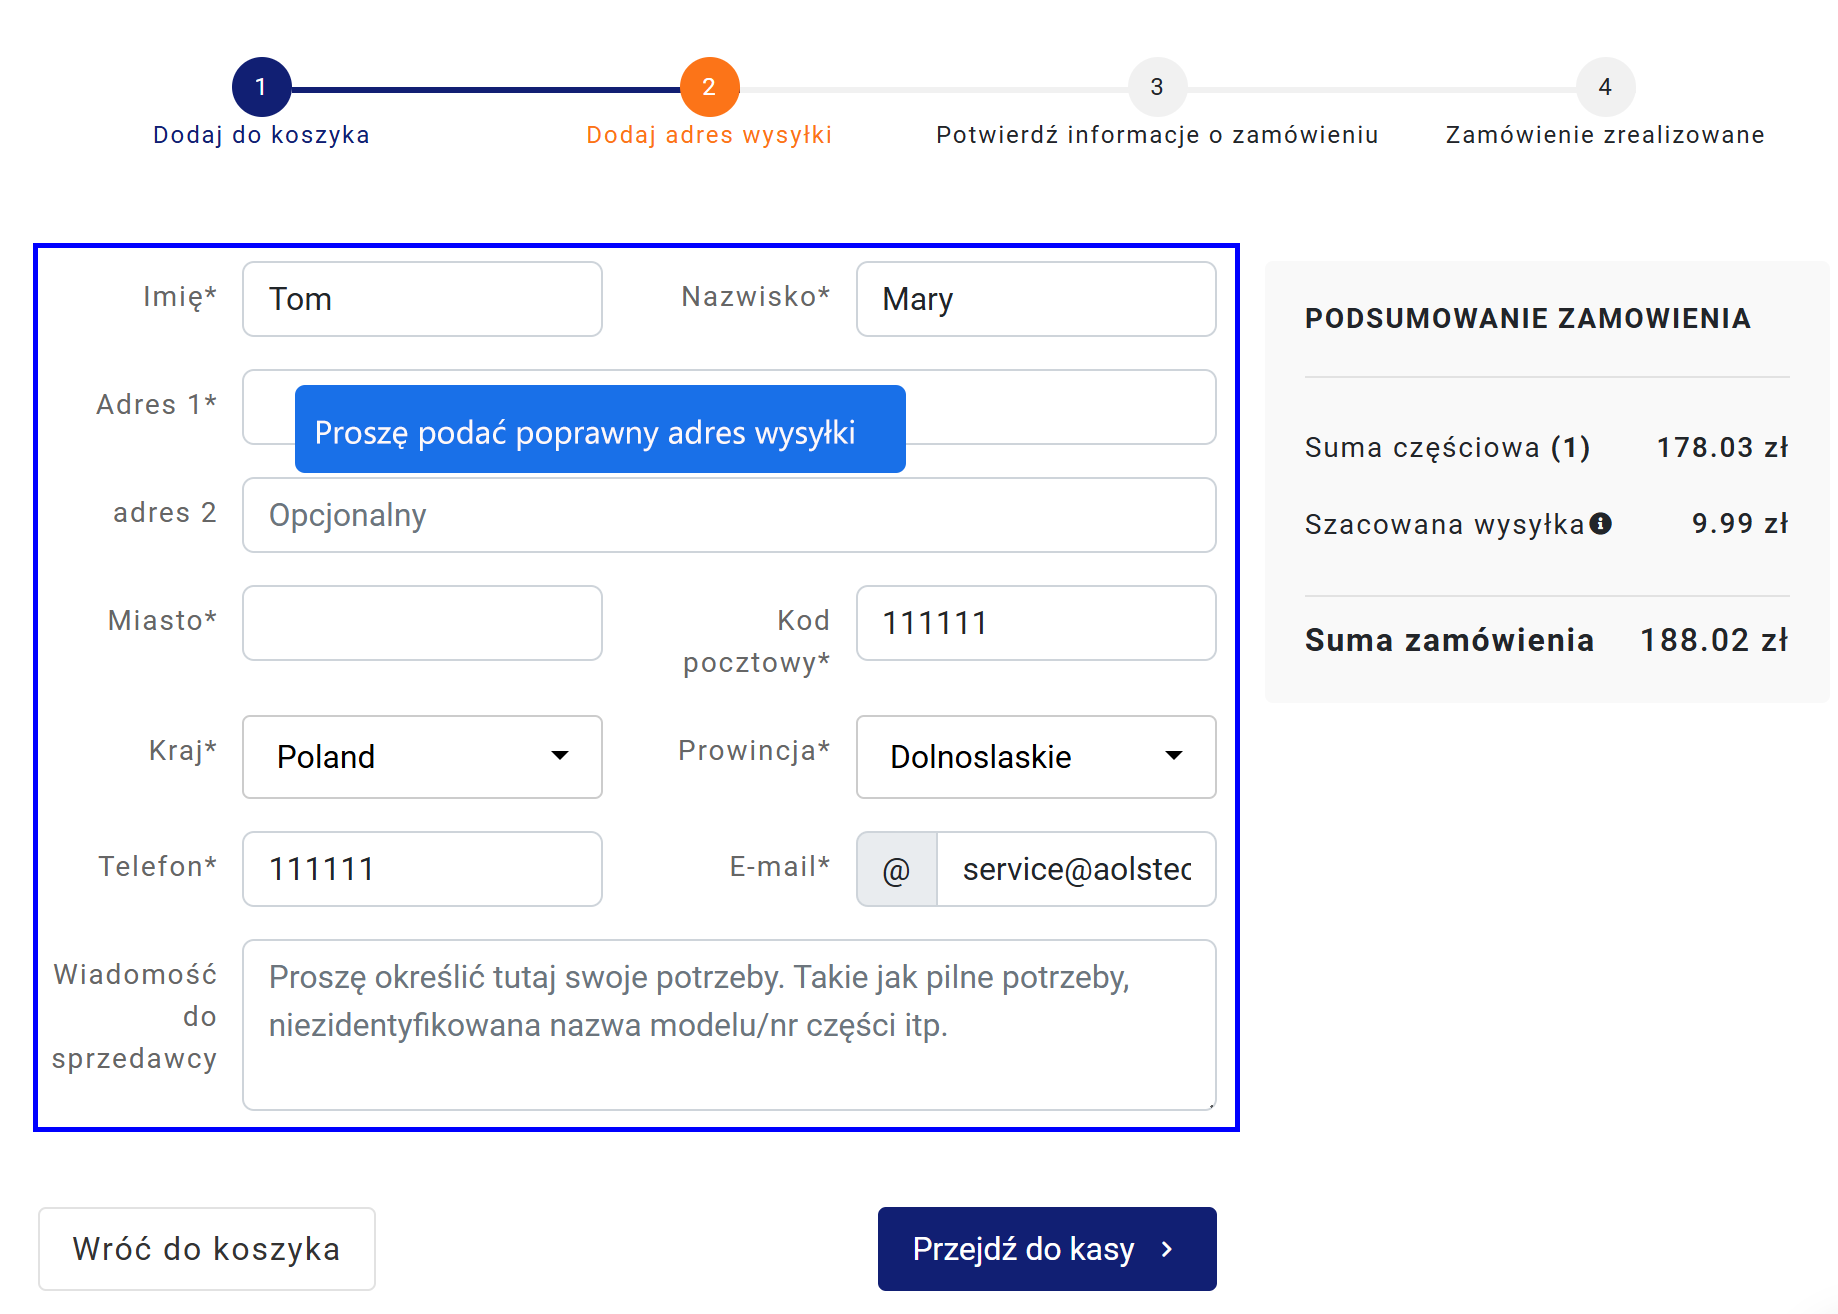1838x1314 pixels.
Task: Click the info icon next to Szacowana wysyłka
Action: tap(1600, 523)
